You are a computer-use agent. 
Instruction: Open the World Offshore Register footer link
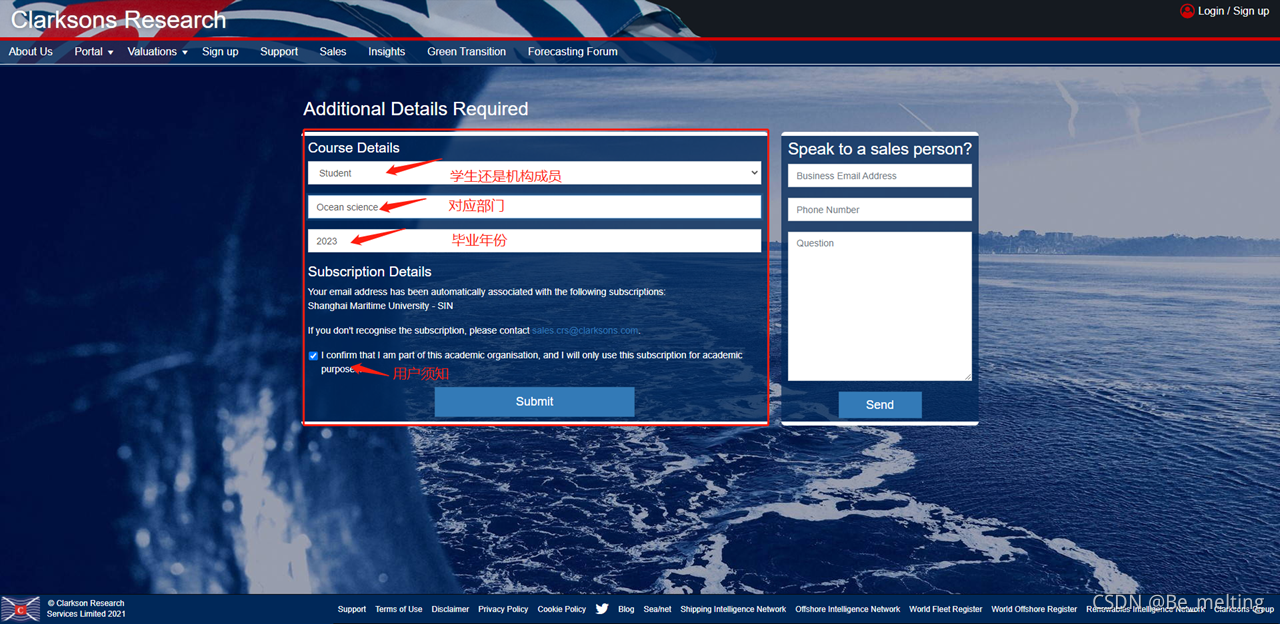click(x=1034, y=609)
